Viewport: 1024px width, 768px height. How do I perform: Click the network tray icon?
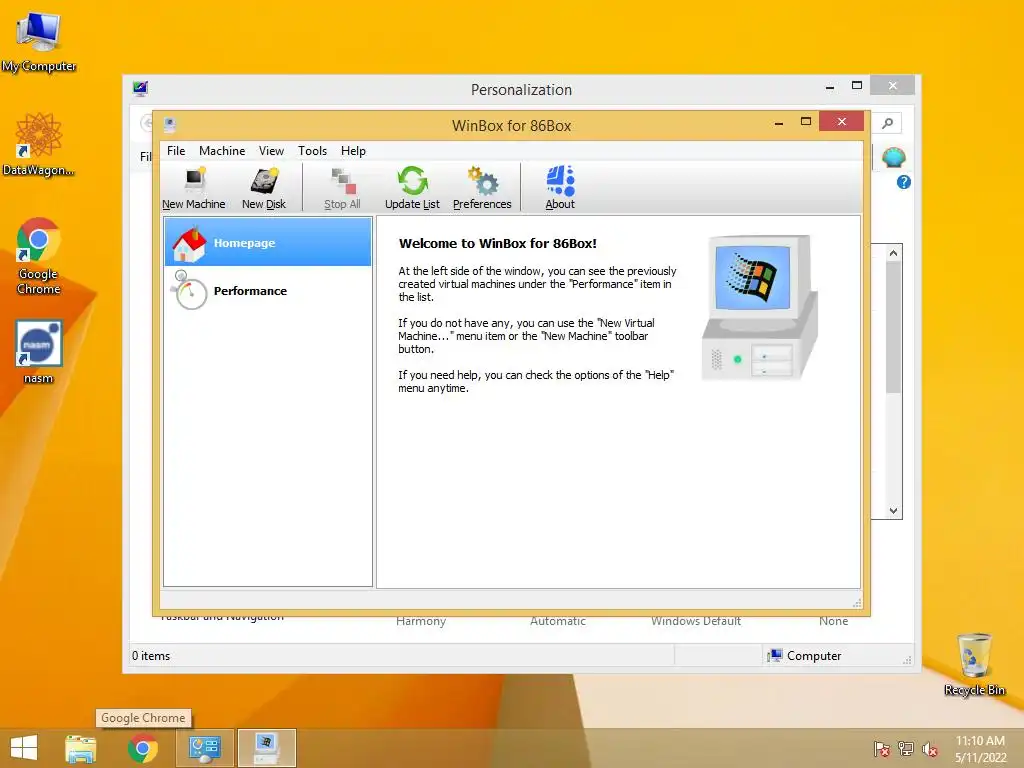[x=906, y=749]
